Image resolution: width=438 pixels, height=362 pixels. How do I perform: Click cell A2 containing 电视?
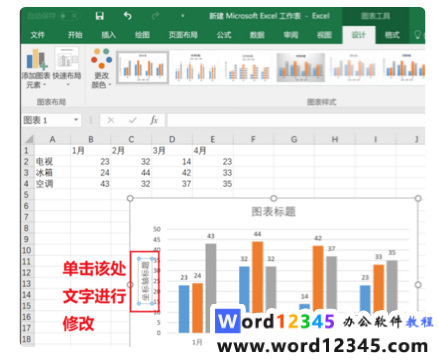coord(52,162)
